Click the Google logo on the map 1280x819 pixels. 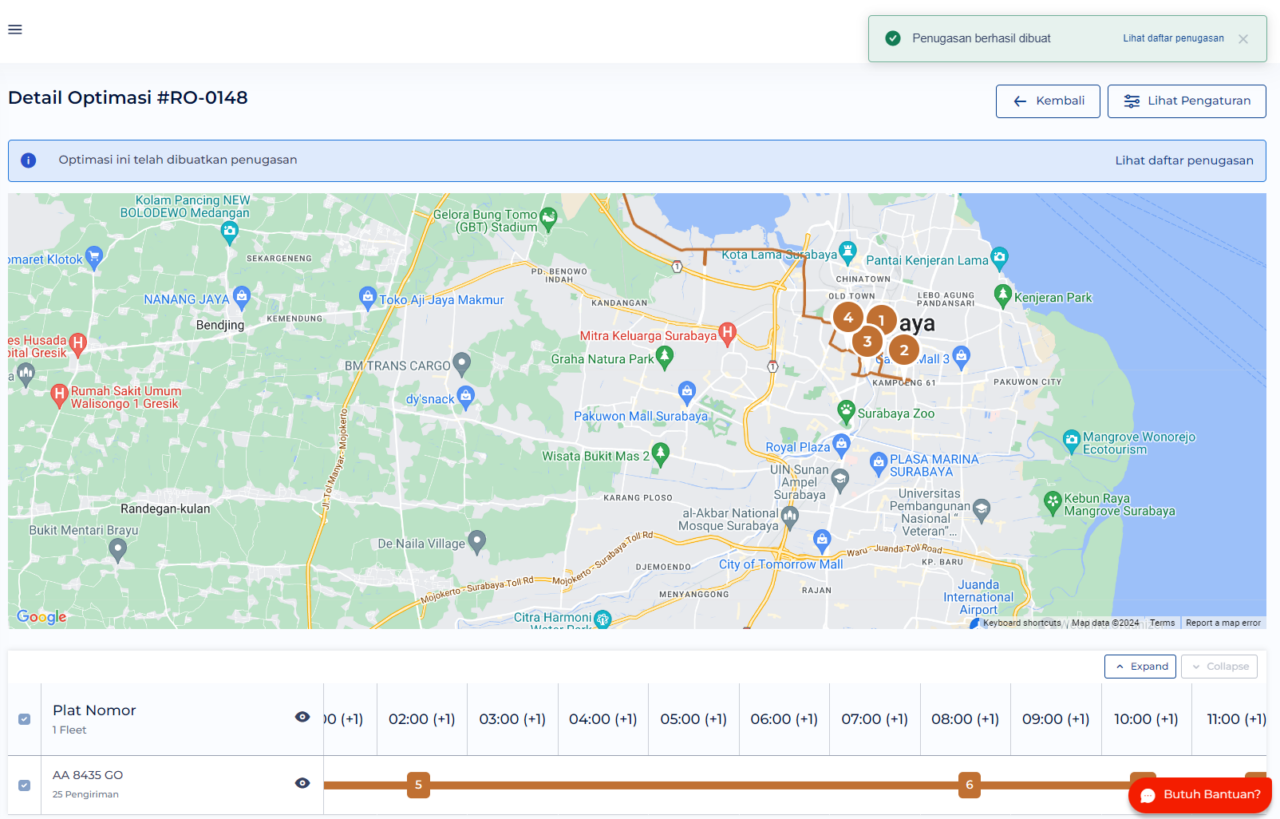tap(41, 617)
